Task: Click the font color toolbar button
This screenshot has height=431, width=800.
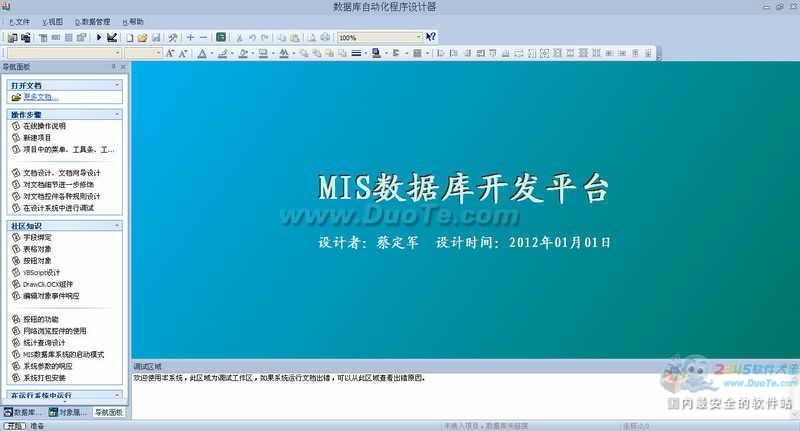Action: (x=204, y=53)
